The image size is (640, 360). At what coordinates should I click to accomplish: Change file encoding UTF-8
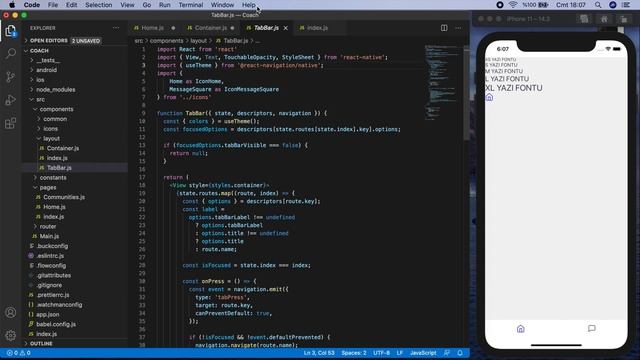click(381, 353)
